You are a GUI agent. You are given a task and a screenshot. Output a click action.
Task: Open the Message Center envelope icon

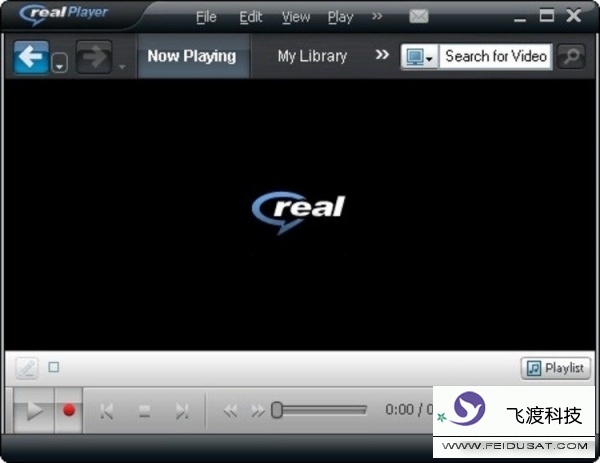419,16
